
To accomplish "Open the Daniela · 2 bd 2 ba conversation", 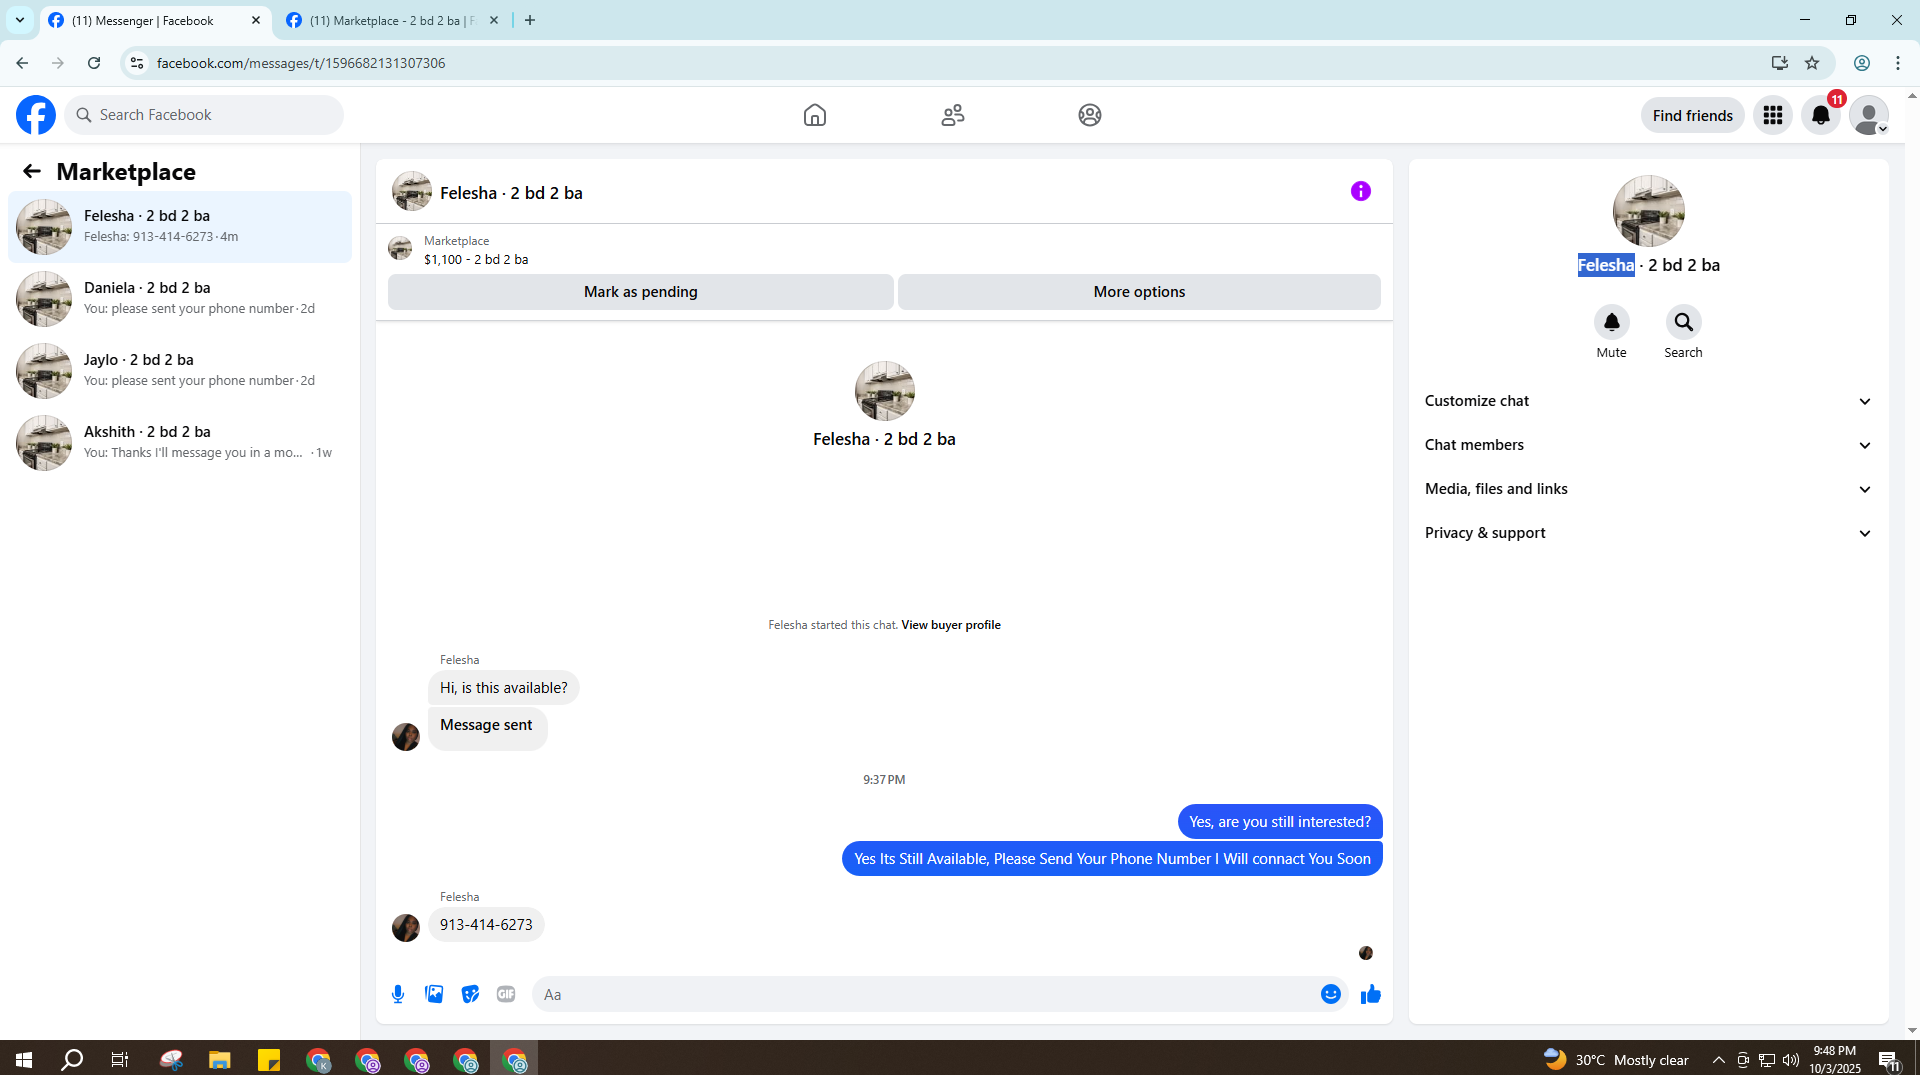I will 180,299.
